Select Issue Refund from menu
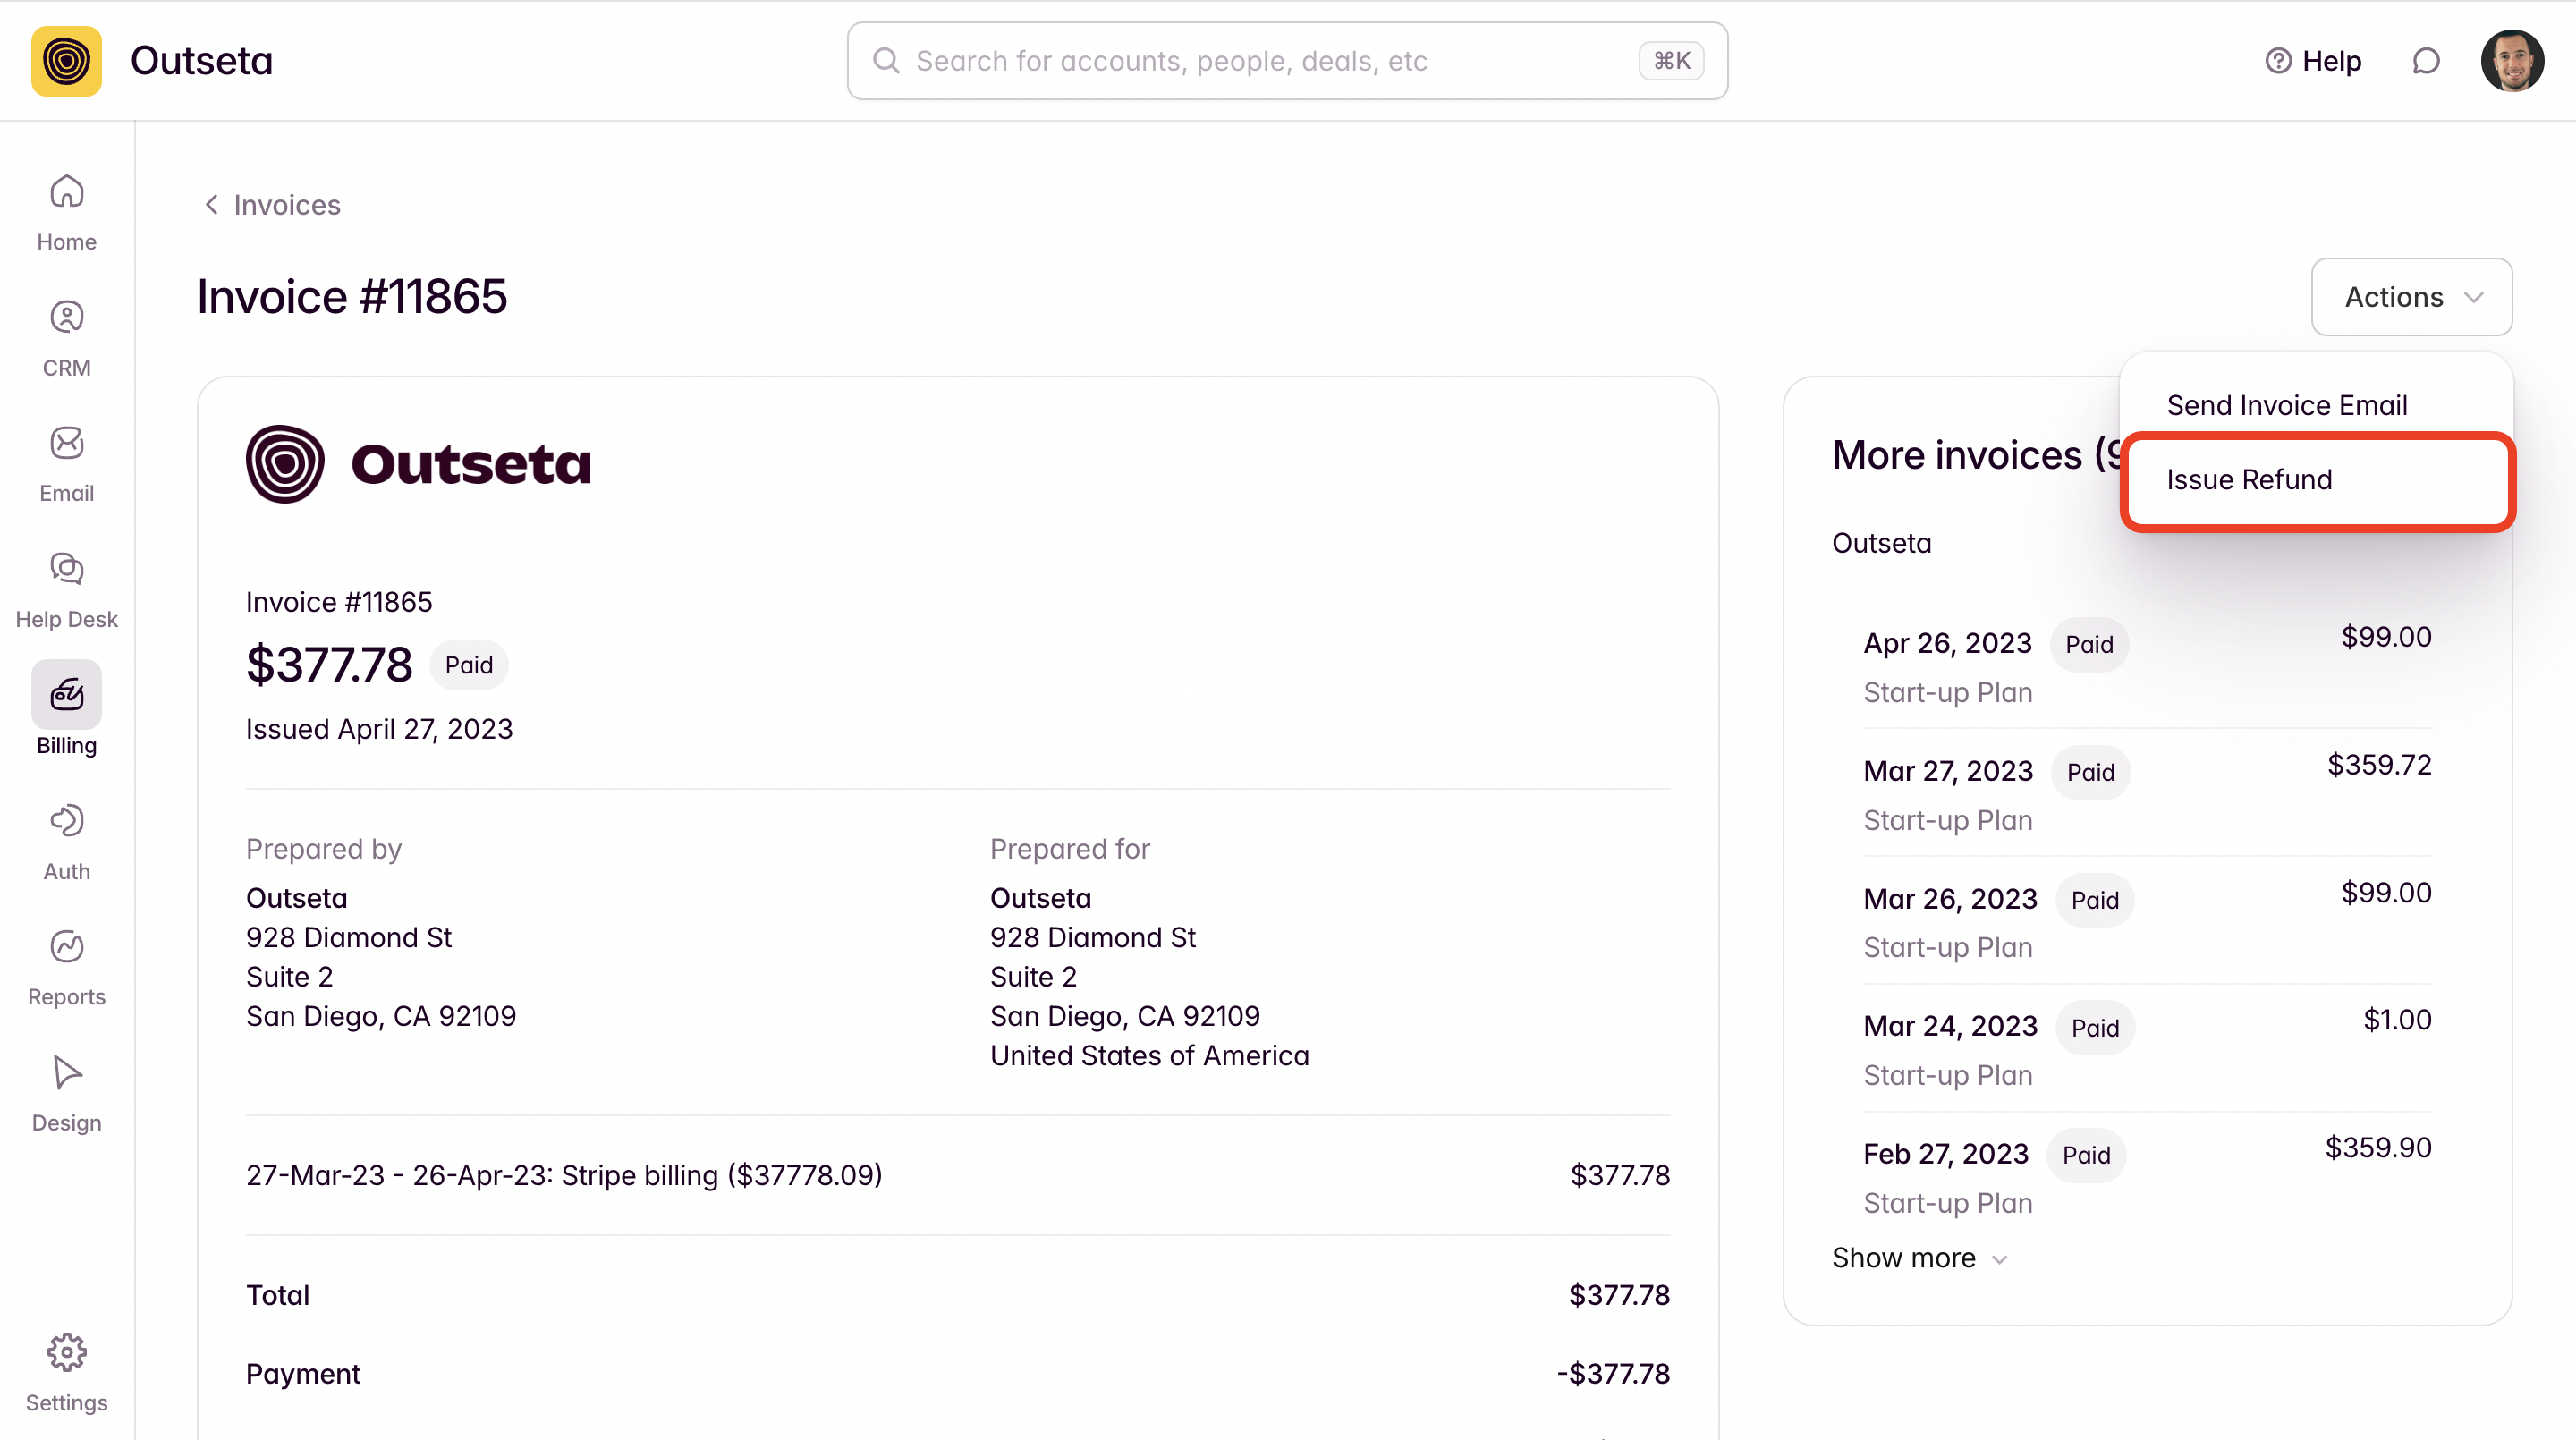The image size is (2576, 1440). tap(2249, 480)
